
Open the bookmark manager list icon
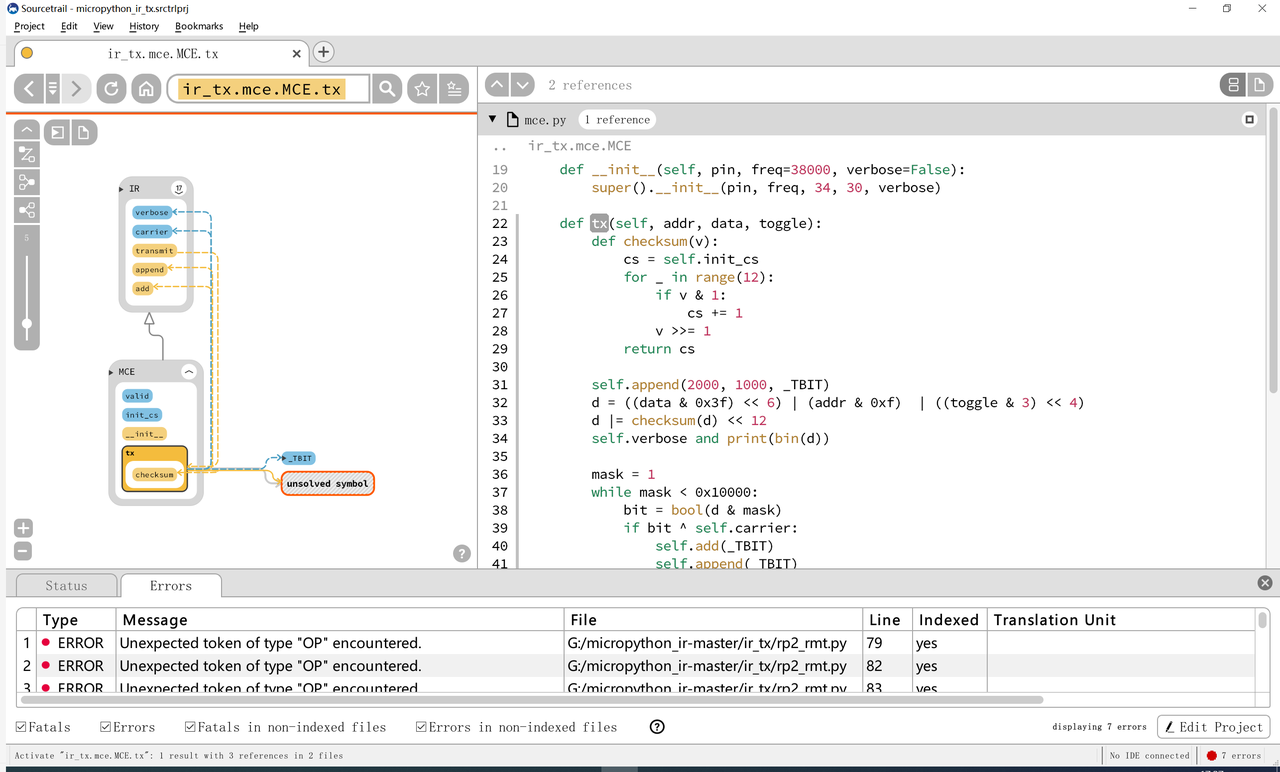point(454,89)
